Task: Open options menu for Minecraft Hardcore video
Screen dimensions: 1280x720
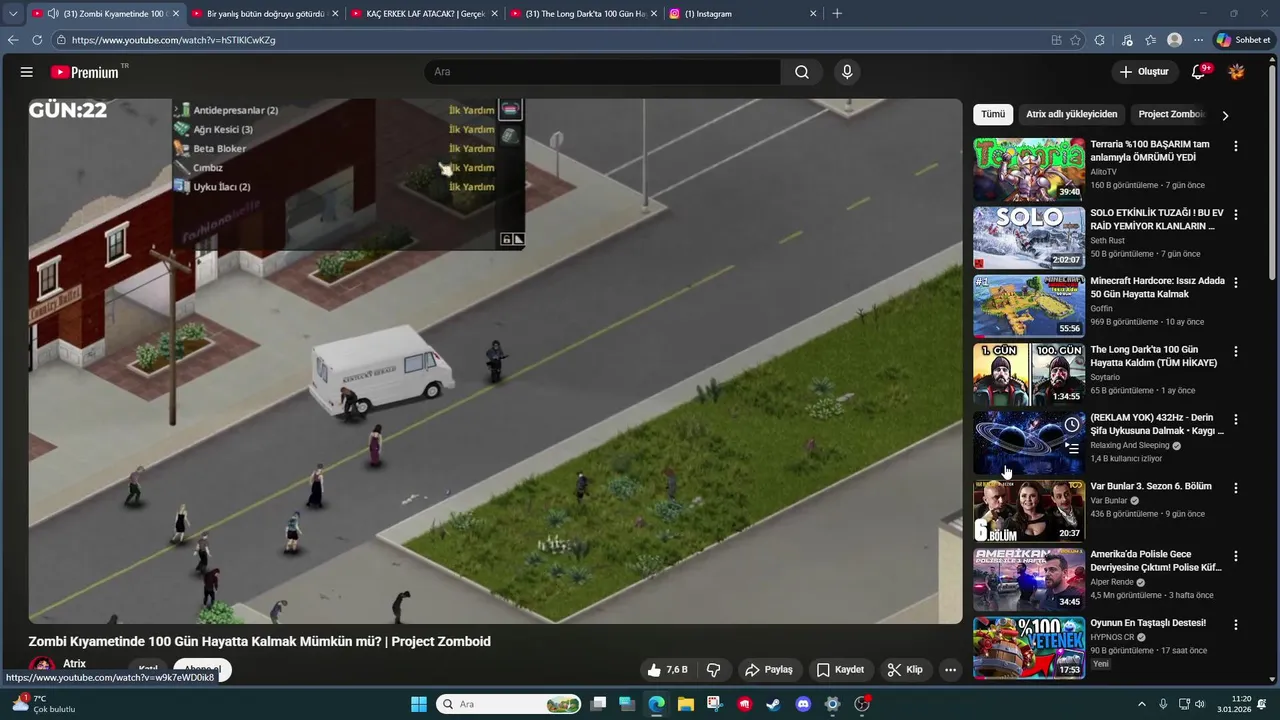Action: click(x=1236, y=283)
